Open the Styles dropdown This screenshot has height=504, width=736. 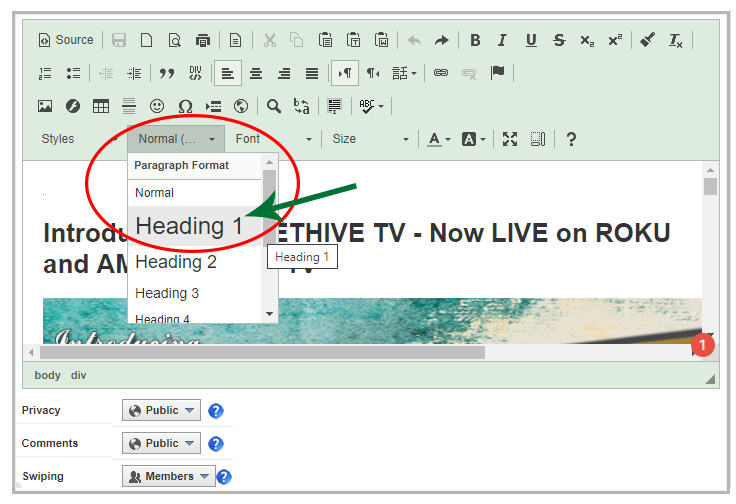[80, 139]
